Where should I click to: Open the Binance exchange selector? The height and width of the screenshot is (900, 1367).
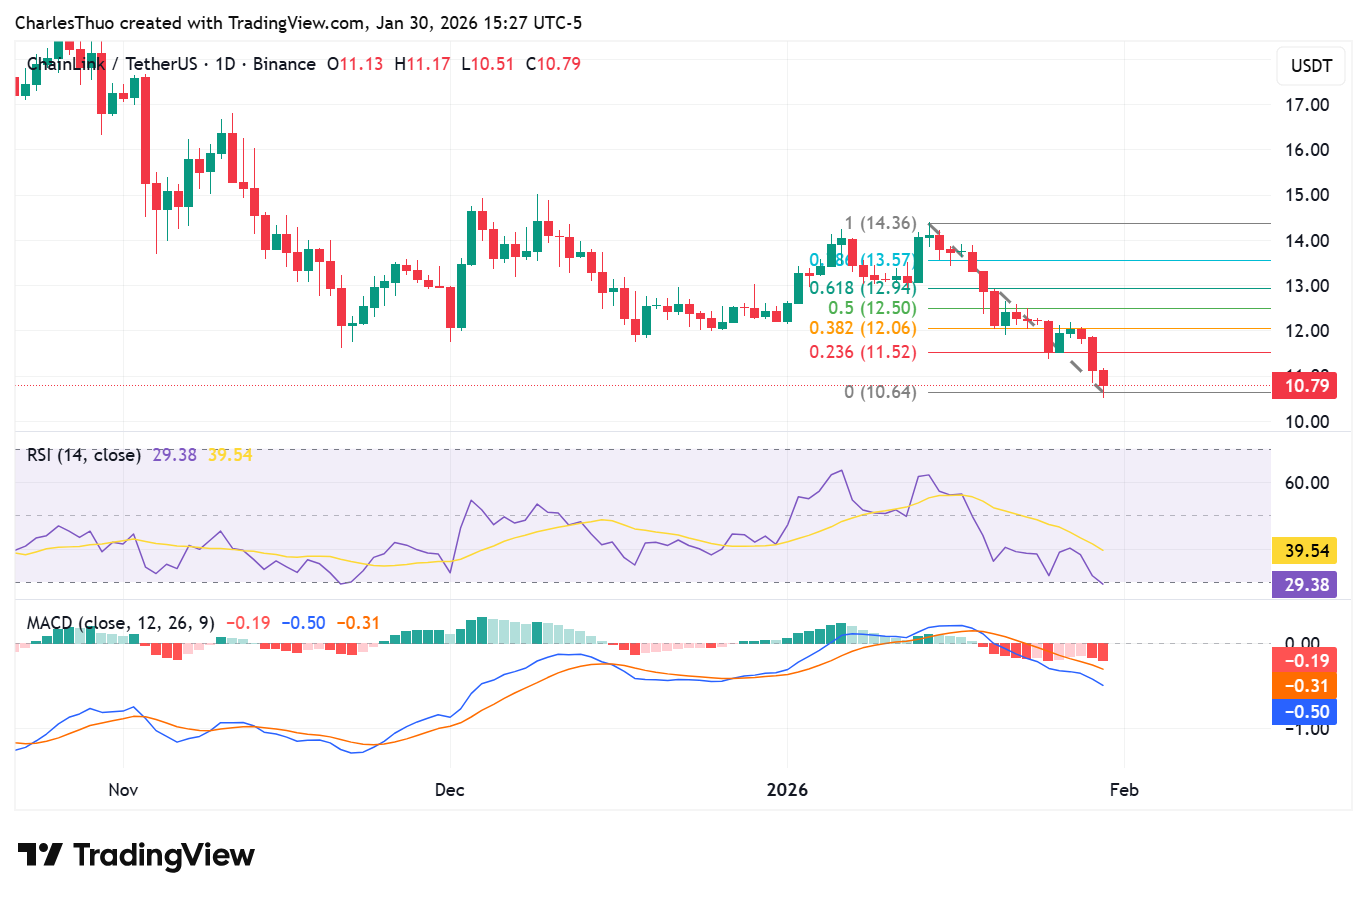[x=281, y=63]
